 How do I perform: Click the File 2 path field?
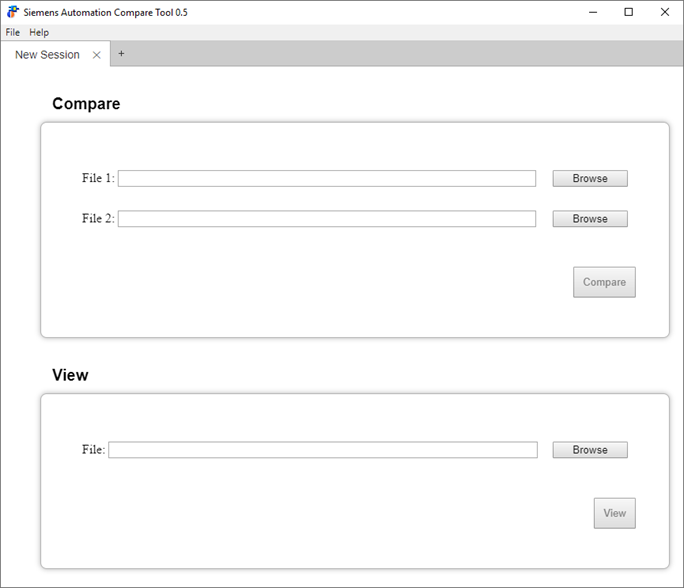327,219
